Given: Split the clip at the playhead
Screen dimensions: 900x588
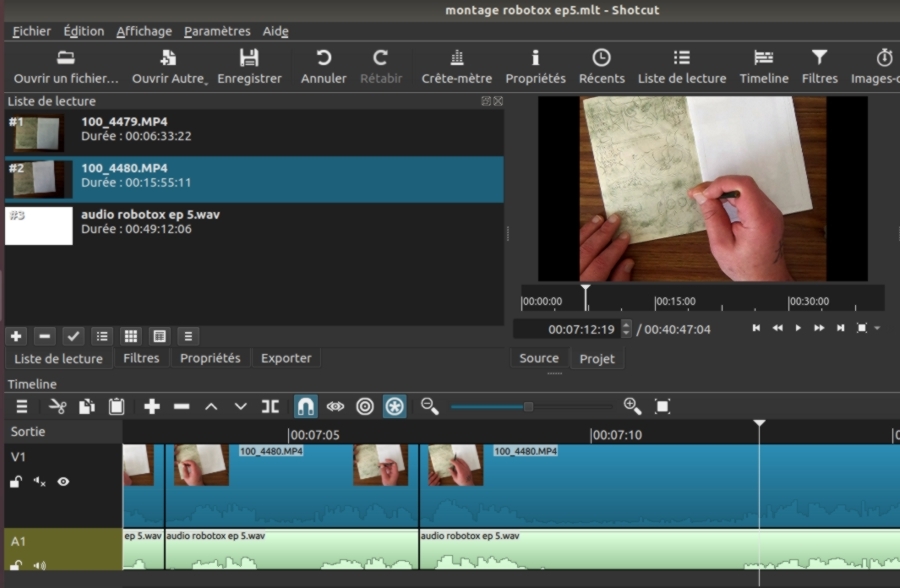Looking at the screenshot, I should pos(270,406).
